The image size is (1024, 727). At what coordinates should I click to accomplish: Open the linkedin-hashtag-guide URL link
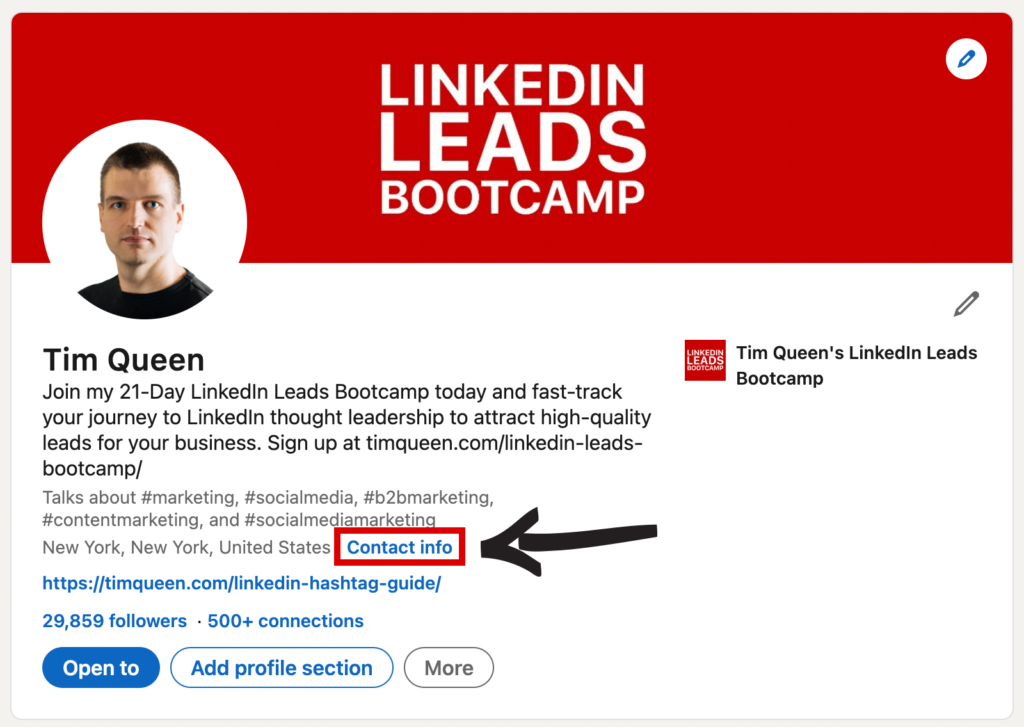241,583
